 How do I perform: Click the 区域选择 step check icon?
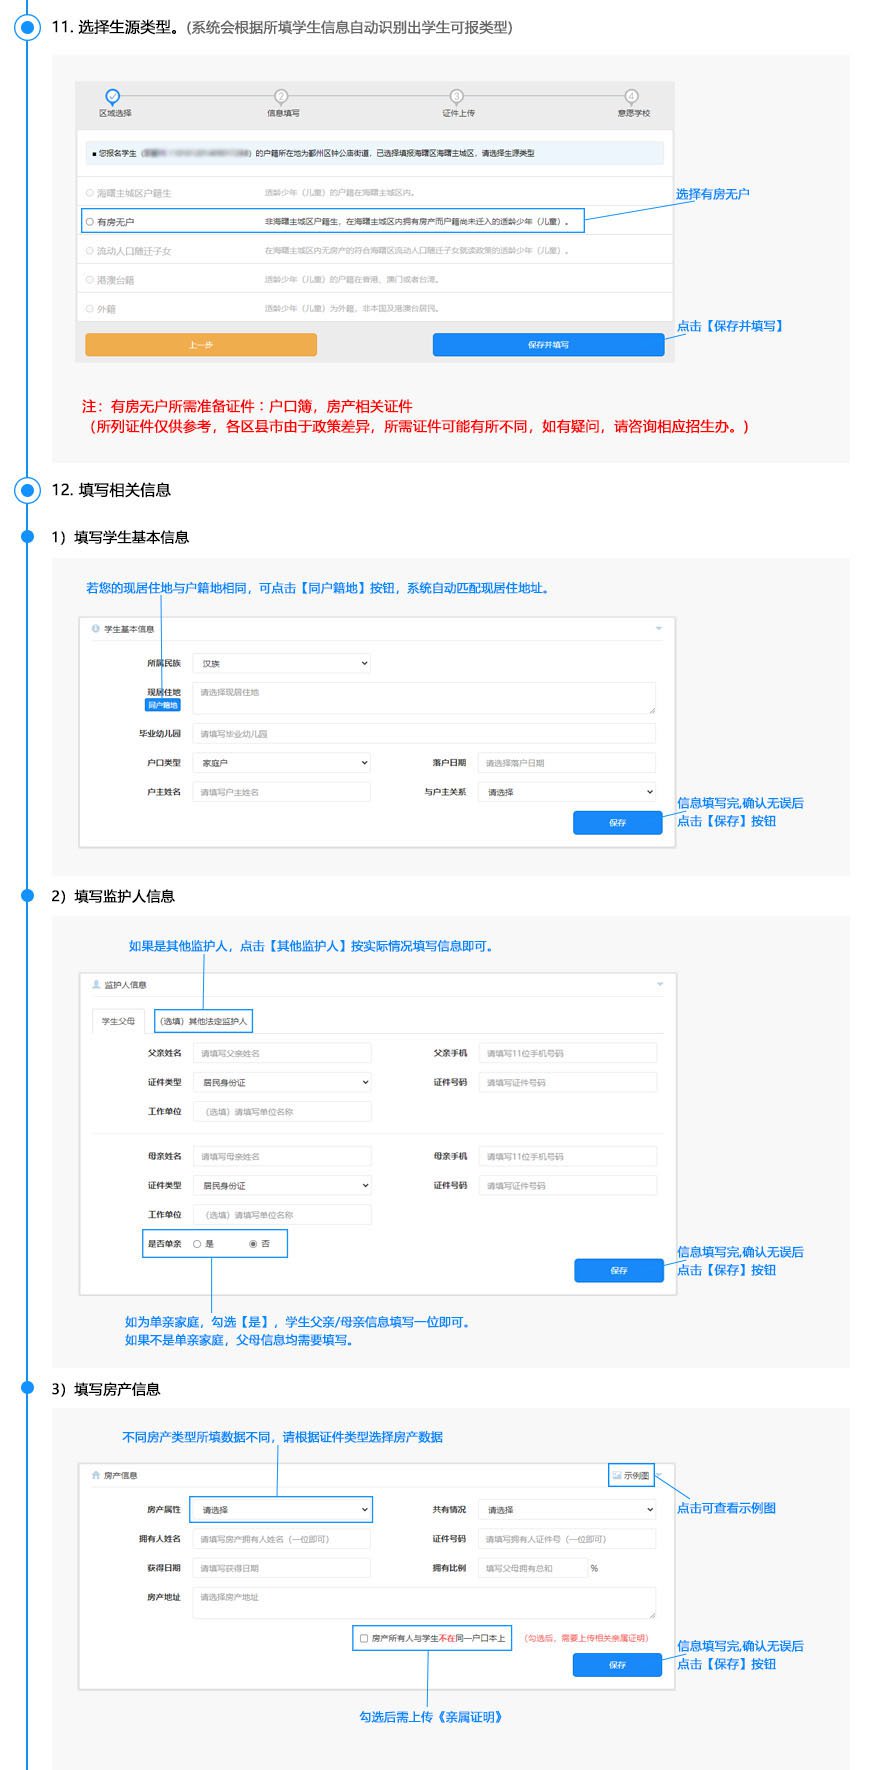[x=113, y=96]
